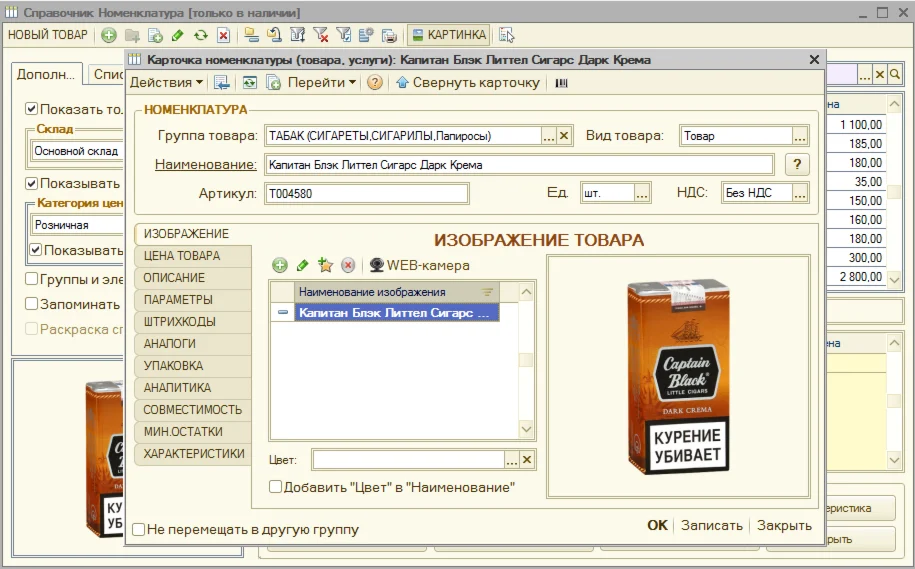Open the Действия dropdown menu
This screenshot has width=915, height=569.
[x=166, y=83]
